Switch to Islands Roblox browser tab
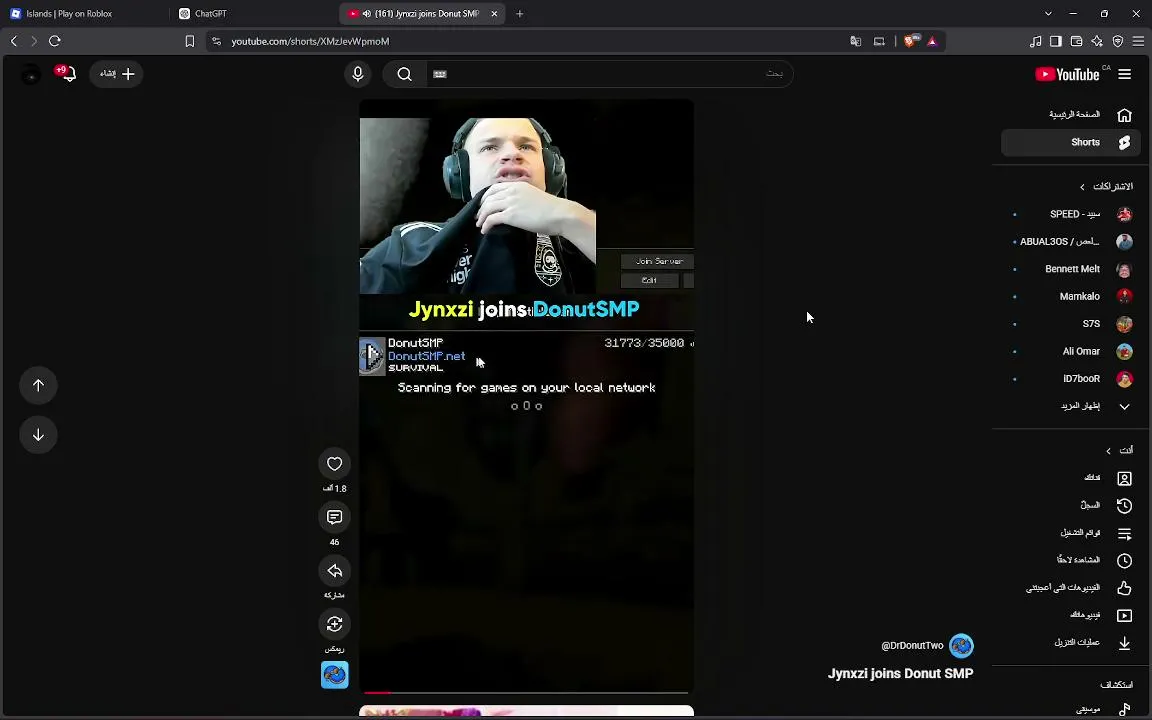Viewport: 1152px width, 720px height. point(84,13)
